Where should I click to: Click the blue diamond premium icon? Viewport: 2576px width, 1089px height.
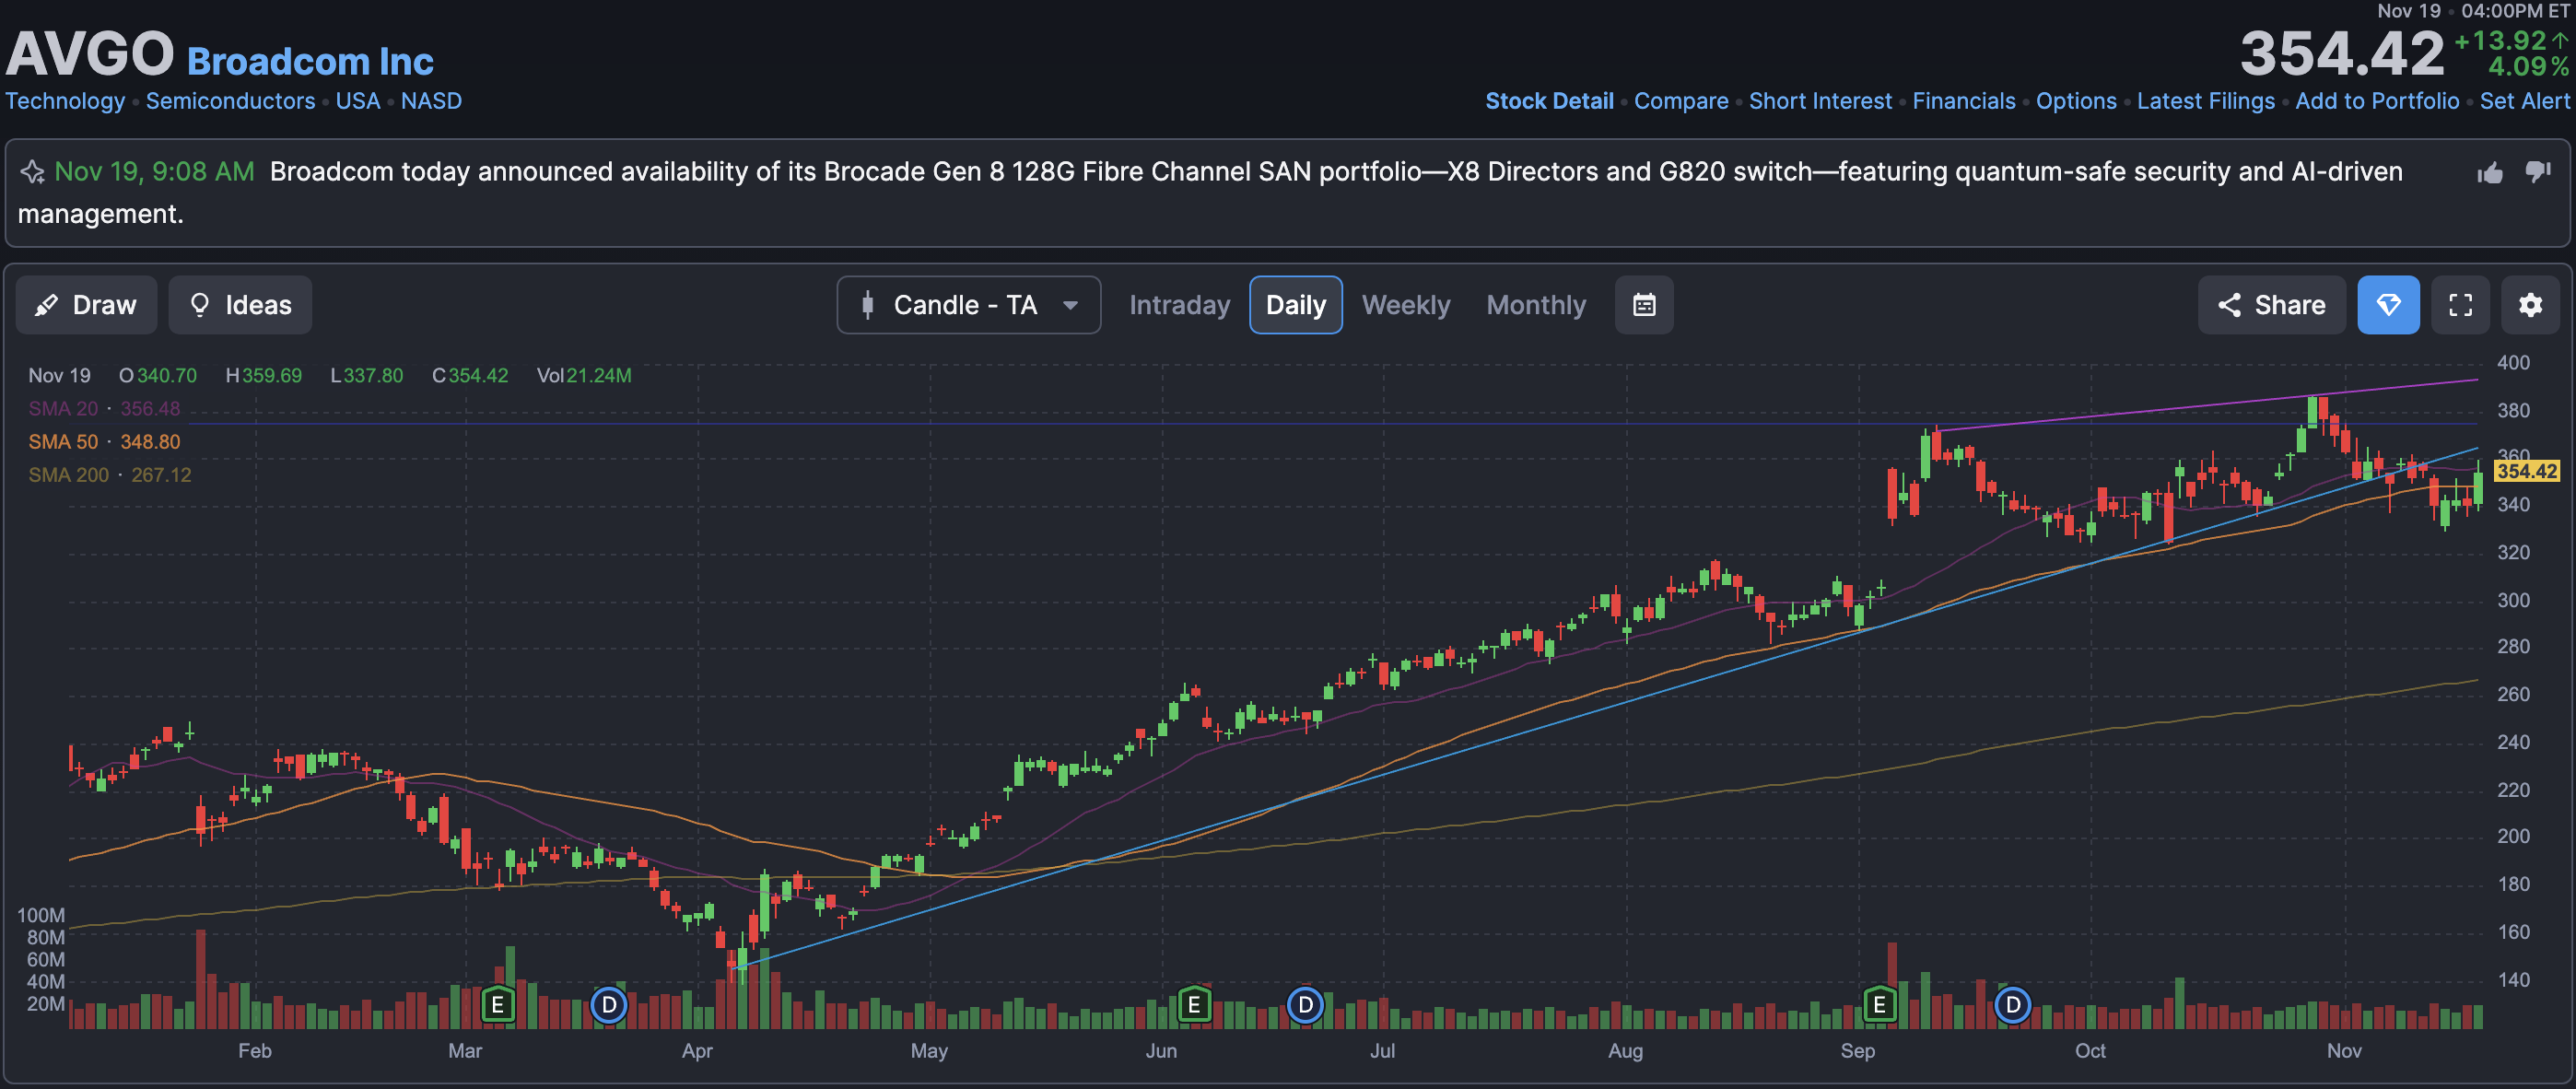coord(2388,305)
